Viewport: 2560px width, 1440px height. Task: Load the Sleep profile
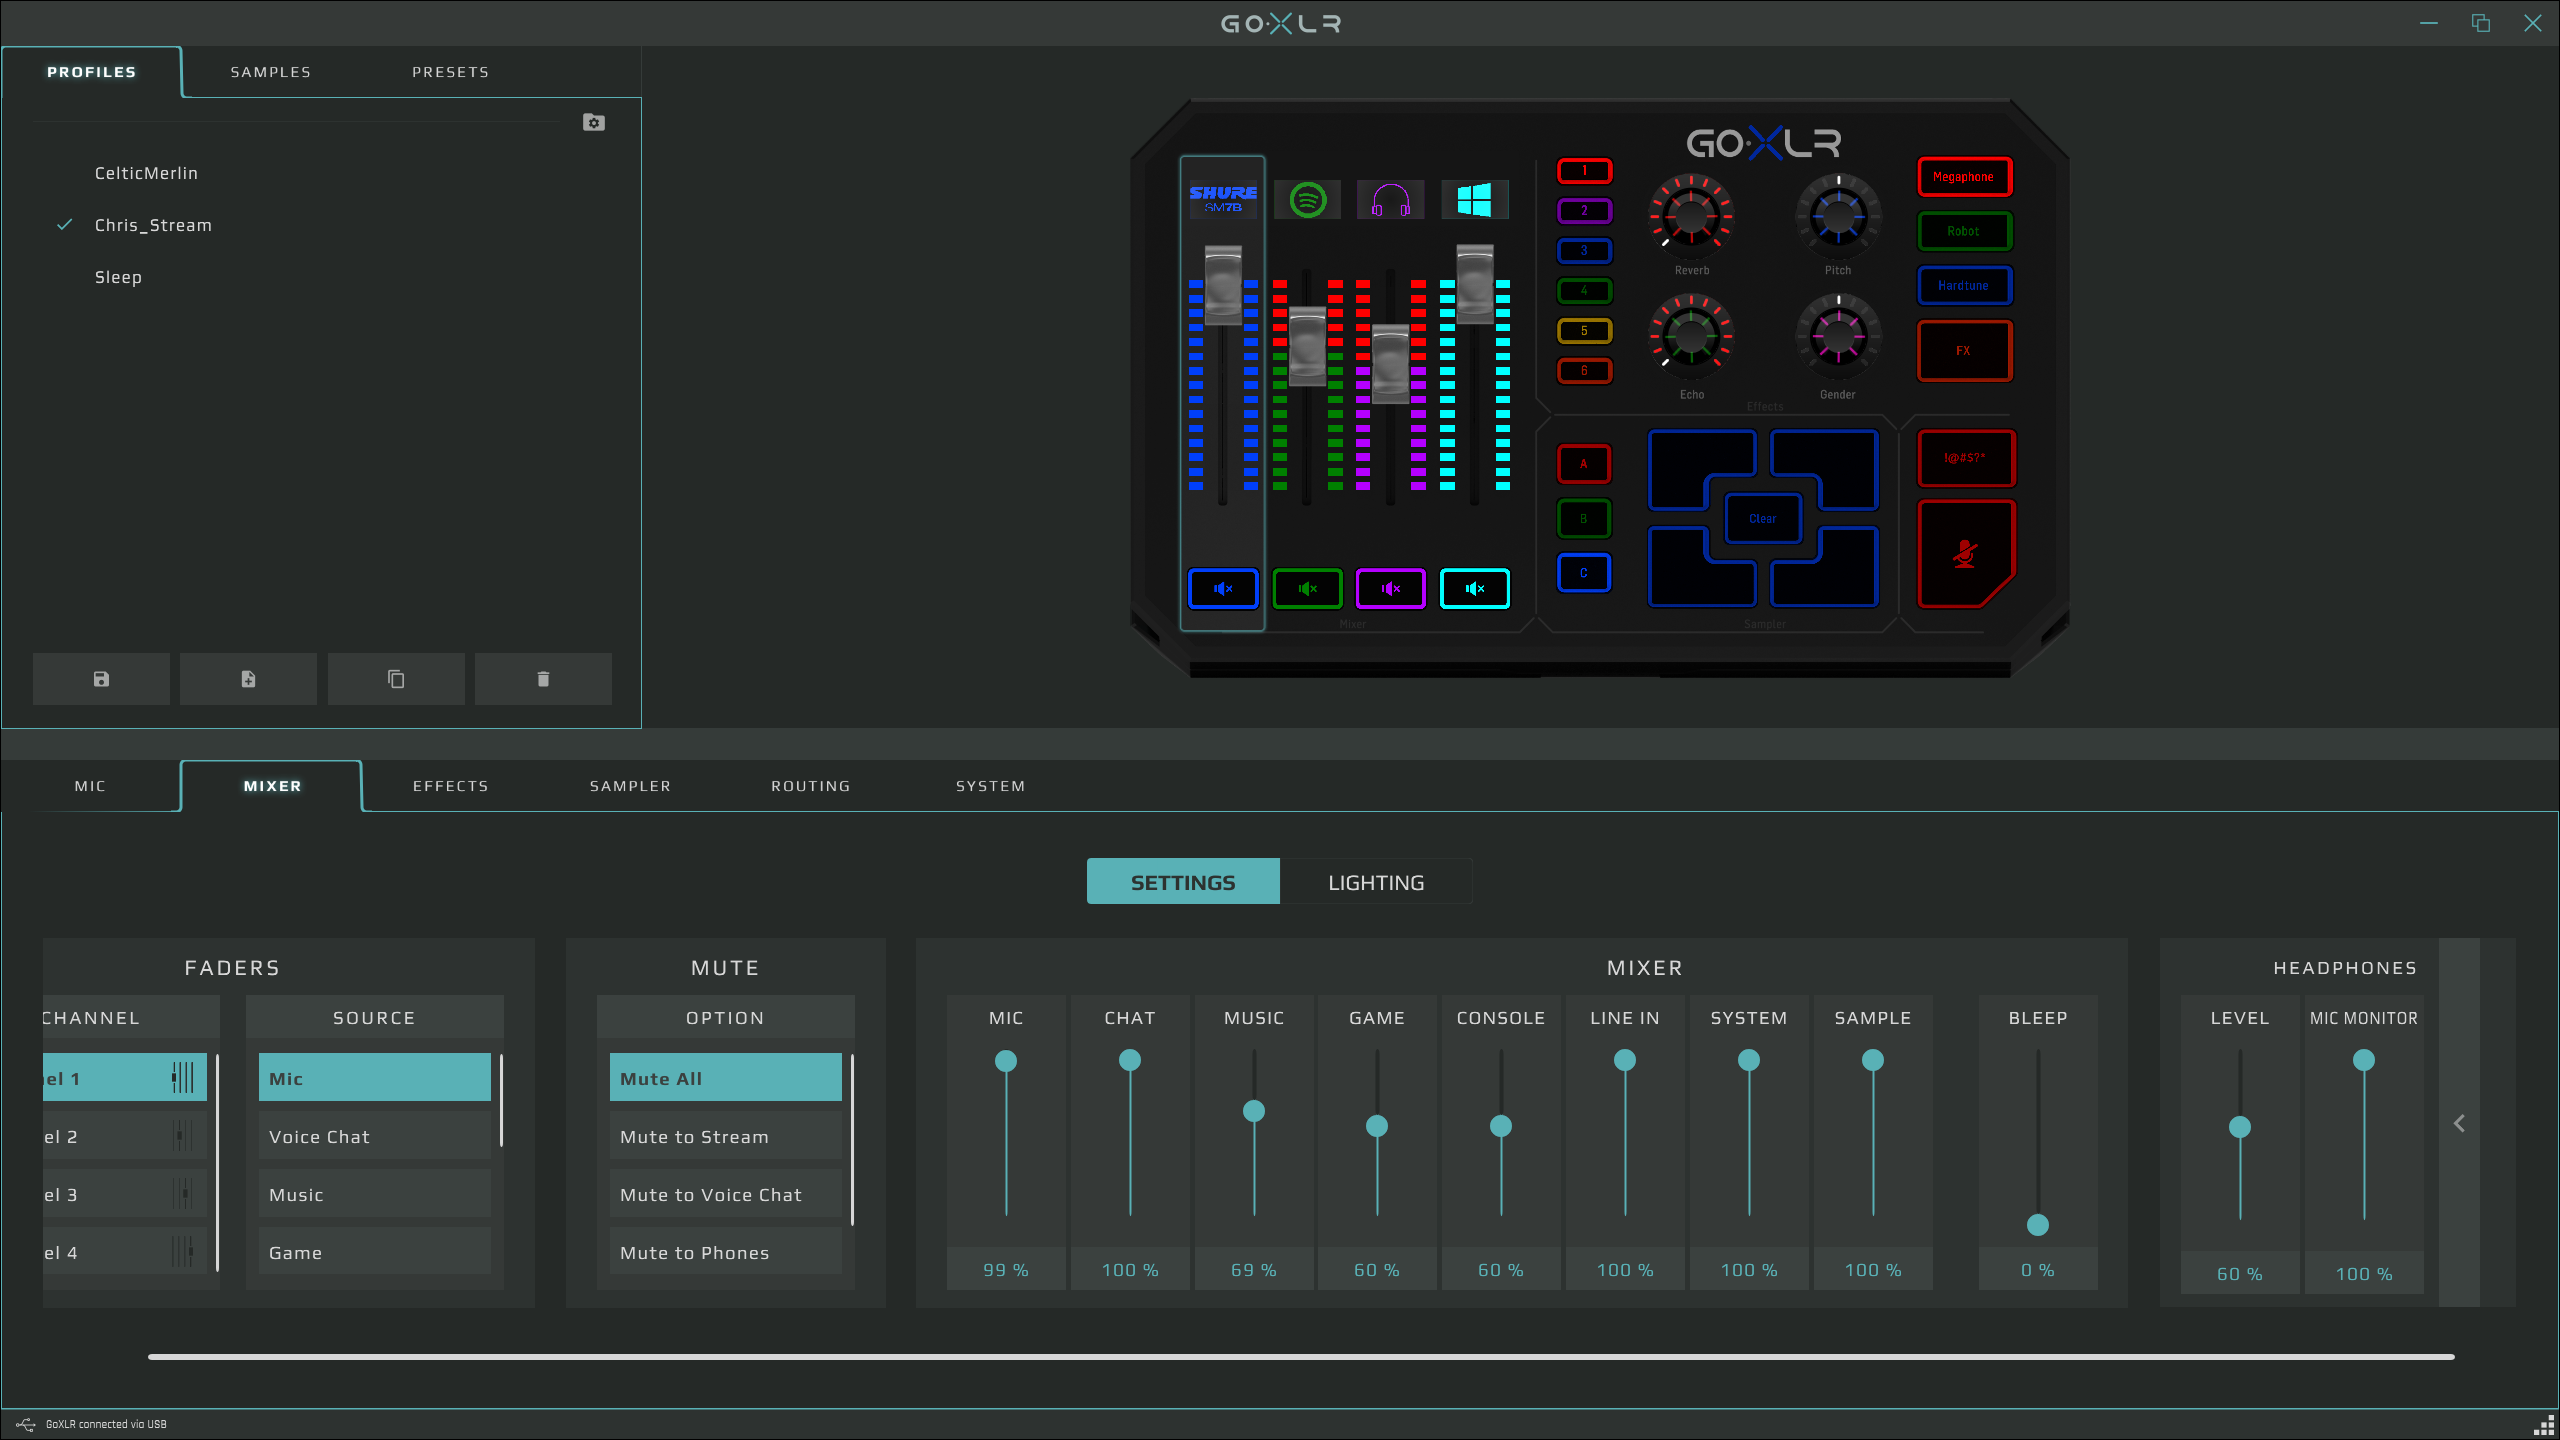tap(118, 277)
